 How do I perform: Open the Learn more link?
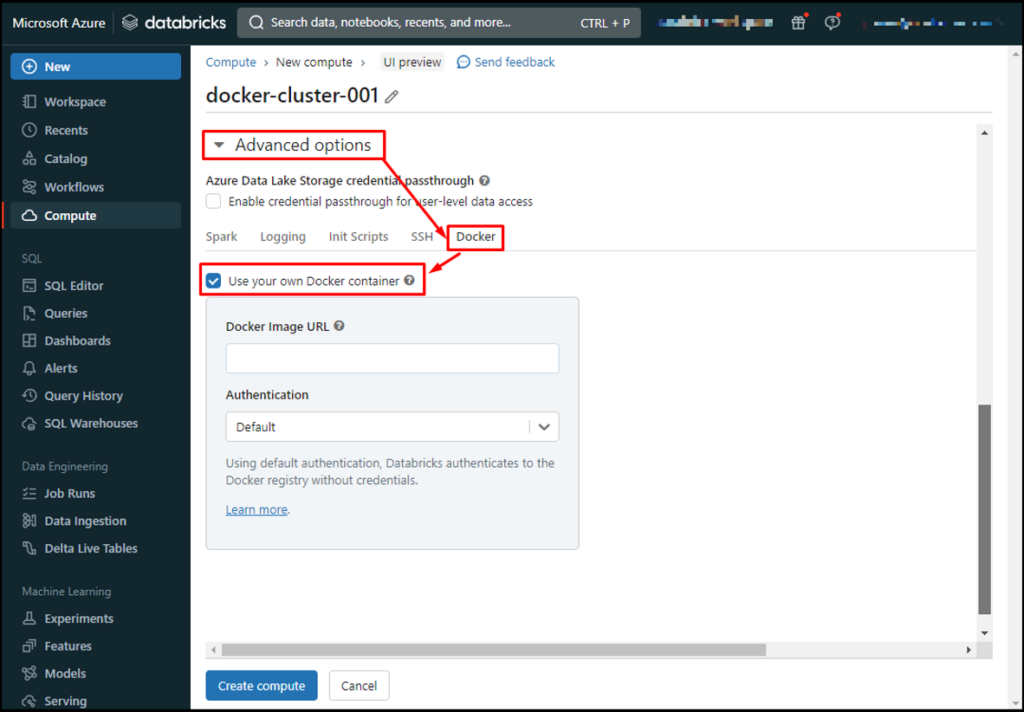(256, 510)
